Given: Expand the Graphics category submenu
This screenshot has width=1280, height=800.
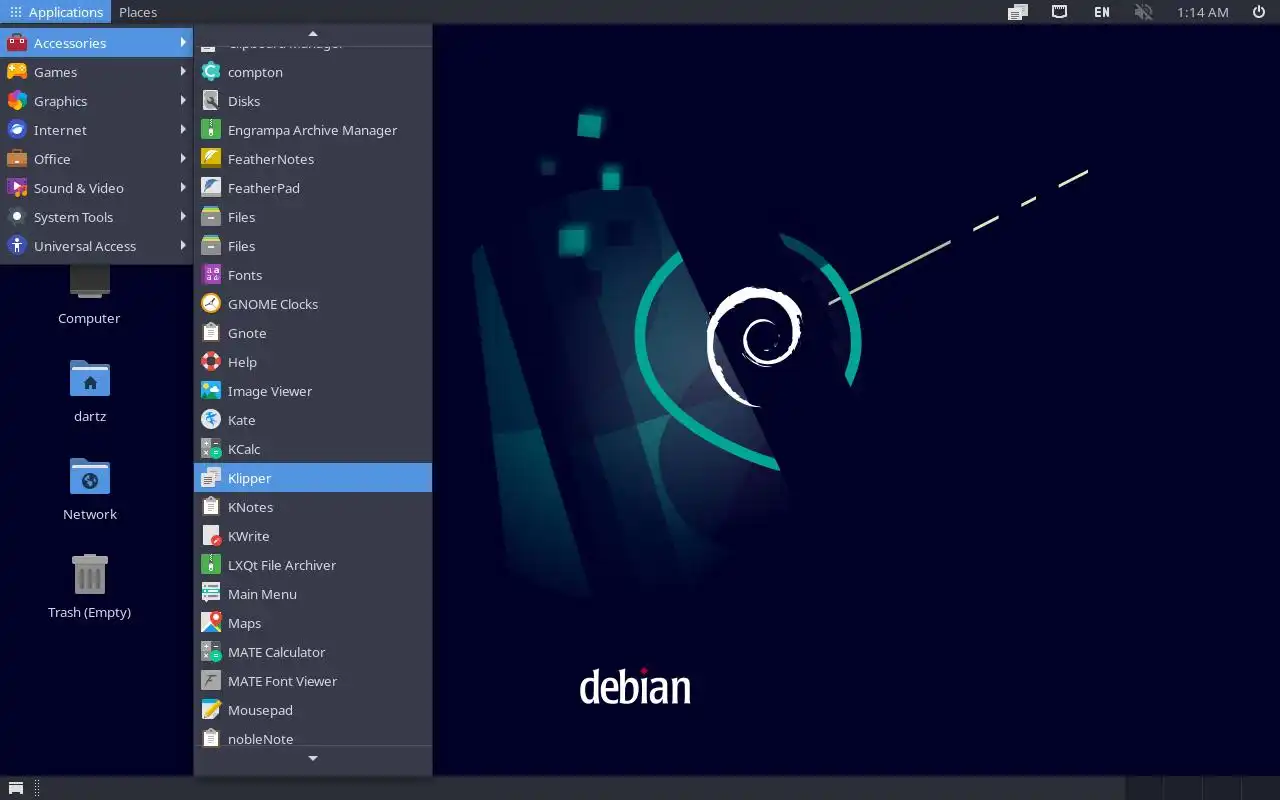Looking at the screenshot, I should pyautogui.click(x=96, y=101).
